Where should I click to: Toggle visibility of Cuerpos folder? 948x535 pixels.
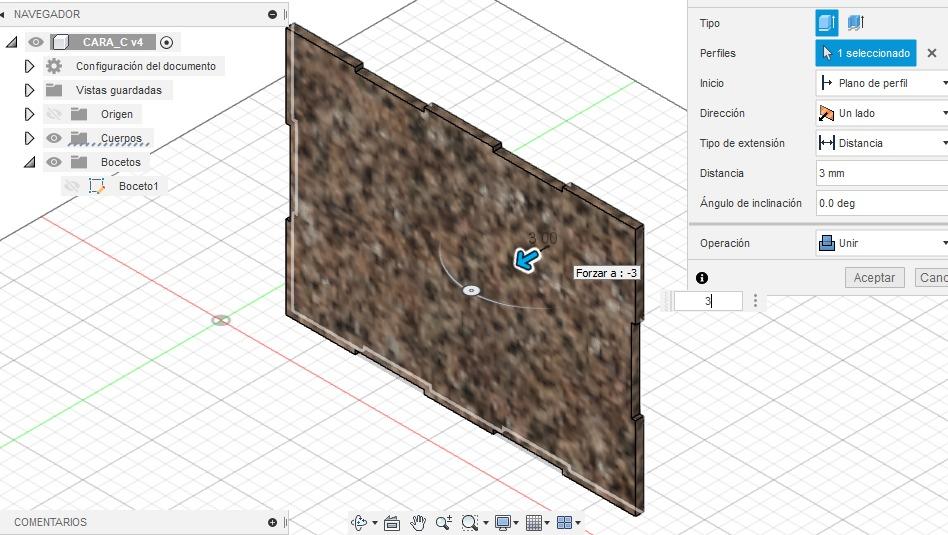(54, 138)
